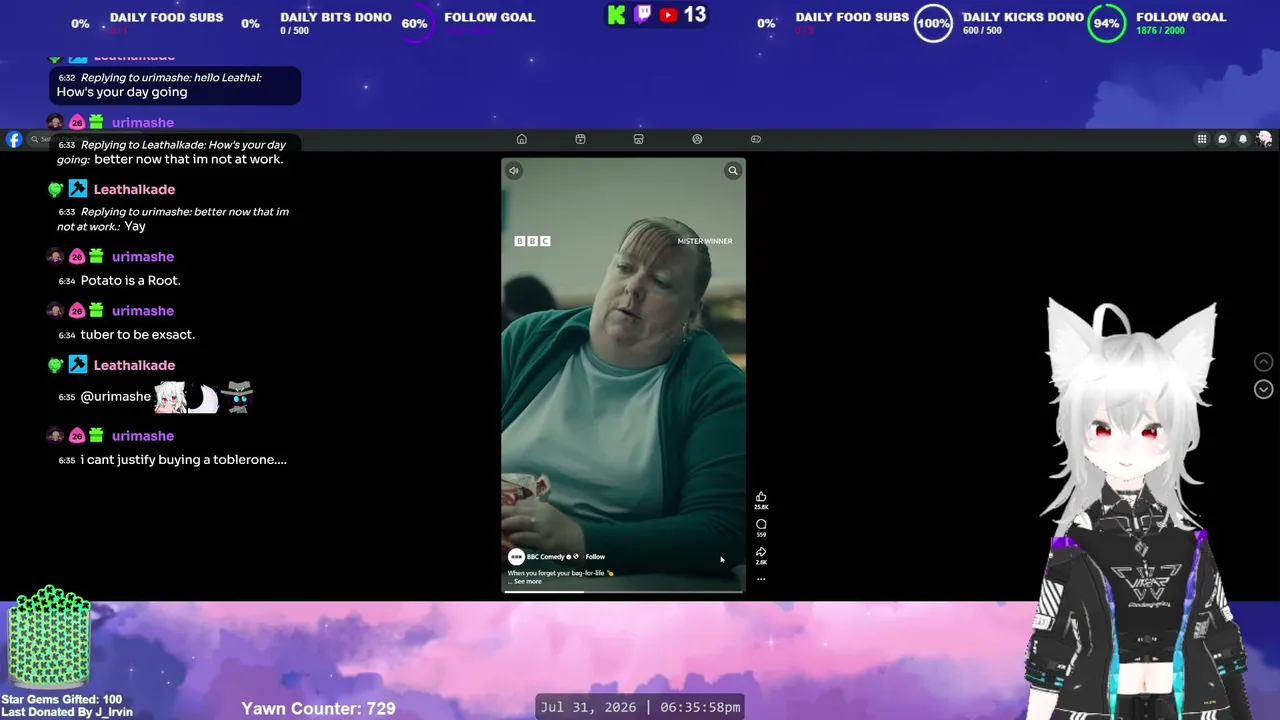Click the white-haired catgirl emote in chat
This screenshot has height=720, width=1280.
click(170, 397)
